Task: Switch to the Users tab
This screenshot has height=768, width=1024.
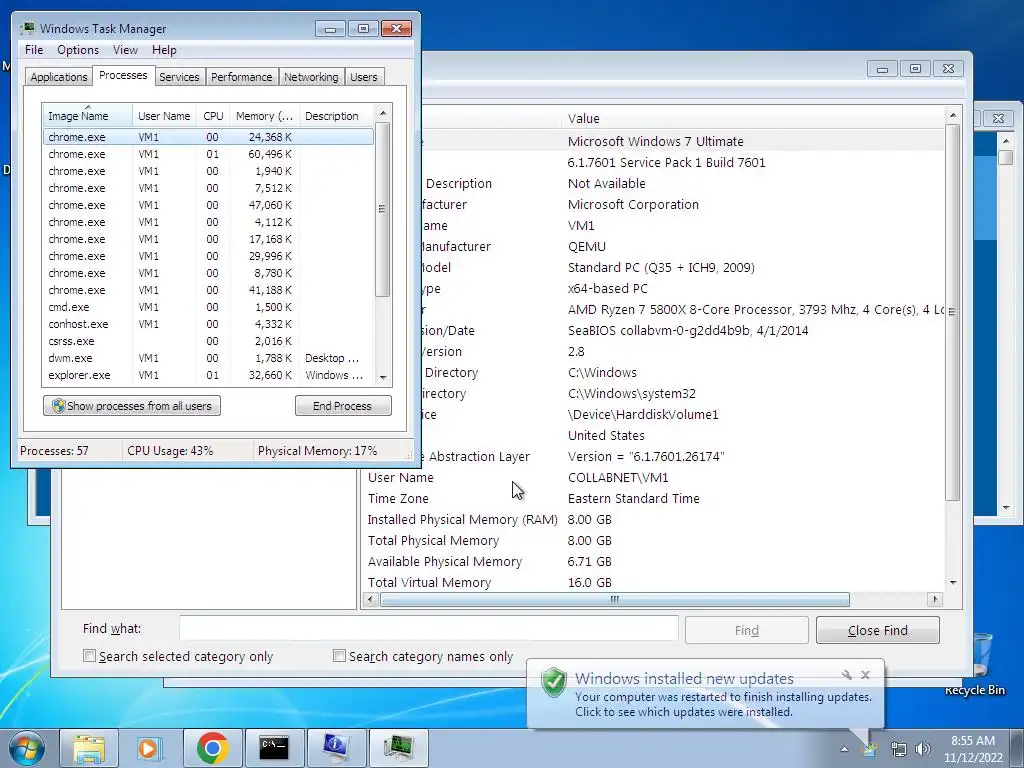Action: coord(364,77)
